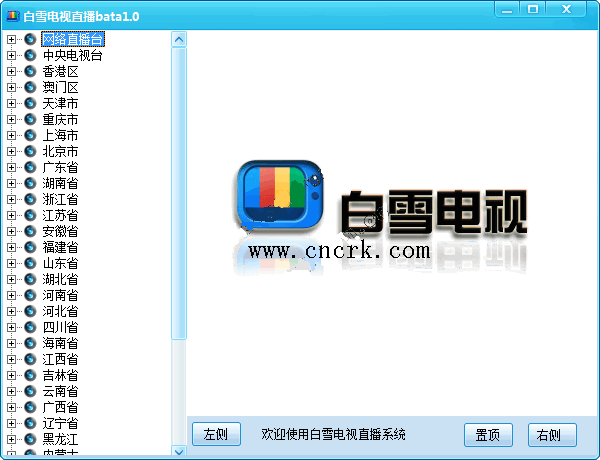Viewport: 600px width, 460px height.
Task: Click the globe icon beside 江西省
Action: (30, 359)
